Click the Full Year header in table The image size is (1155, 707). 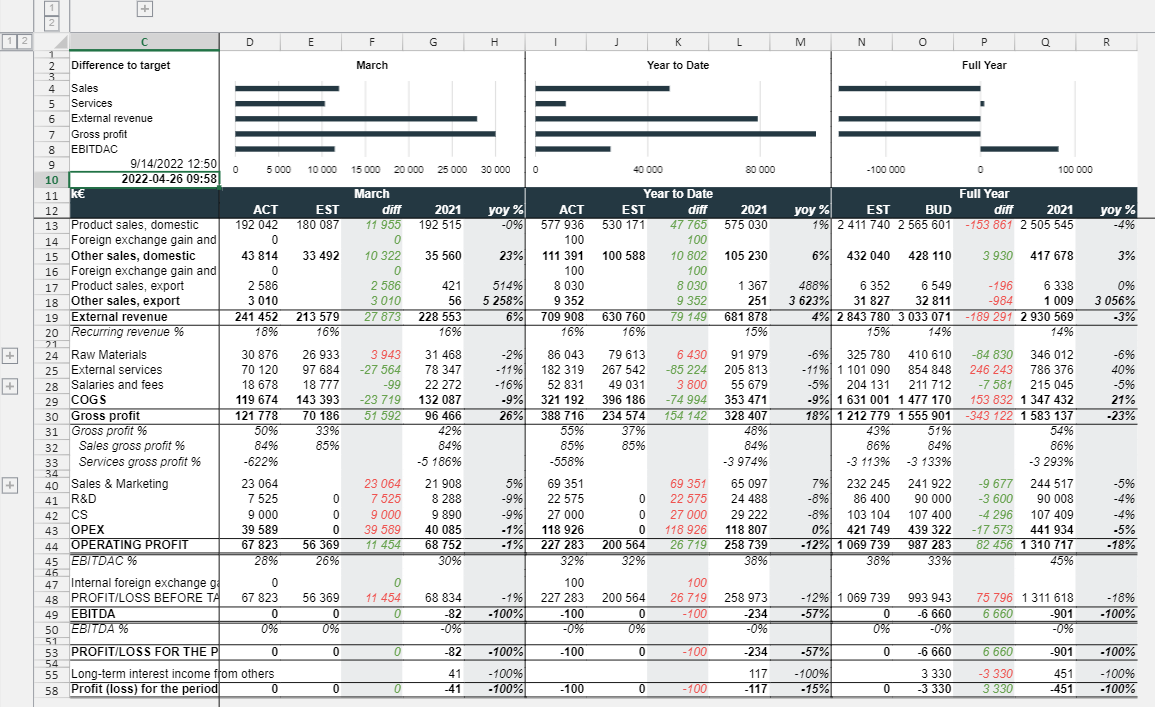click(983, 194)
